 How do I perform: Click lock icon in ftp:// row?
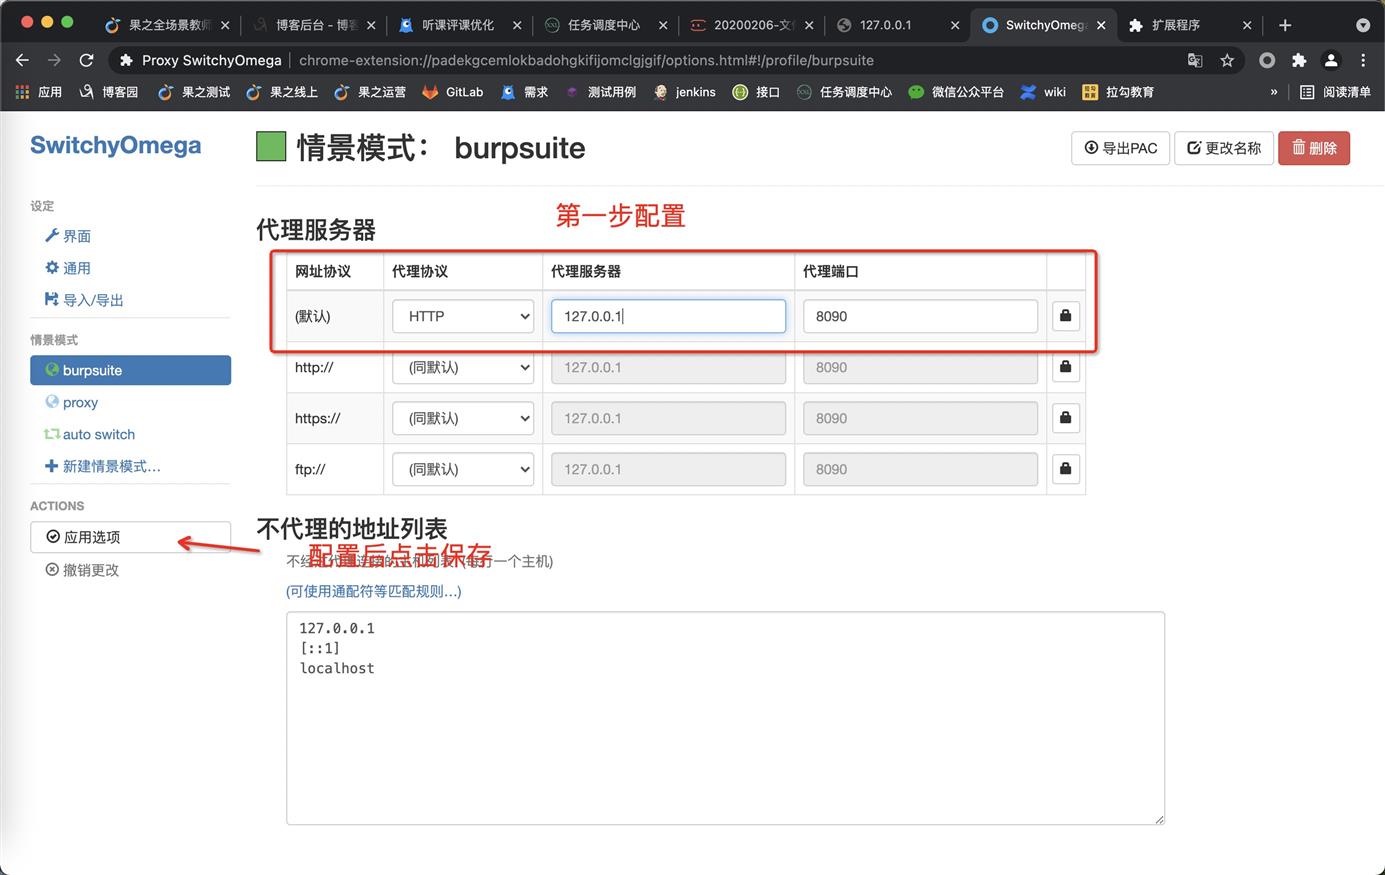click(x=1066, y=469)
